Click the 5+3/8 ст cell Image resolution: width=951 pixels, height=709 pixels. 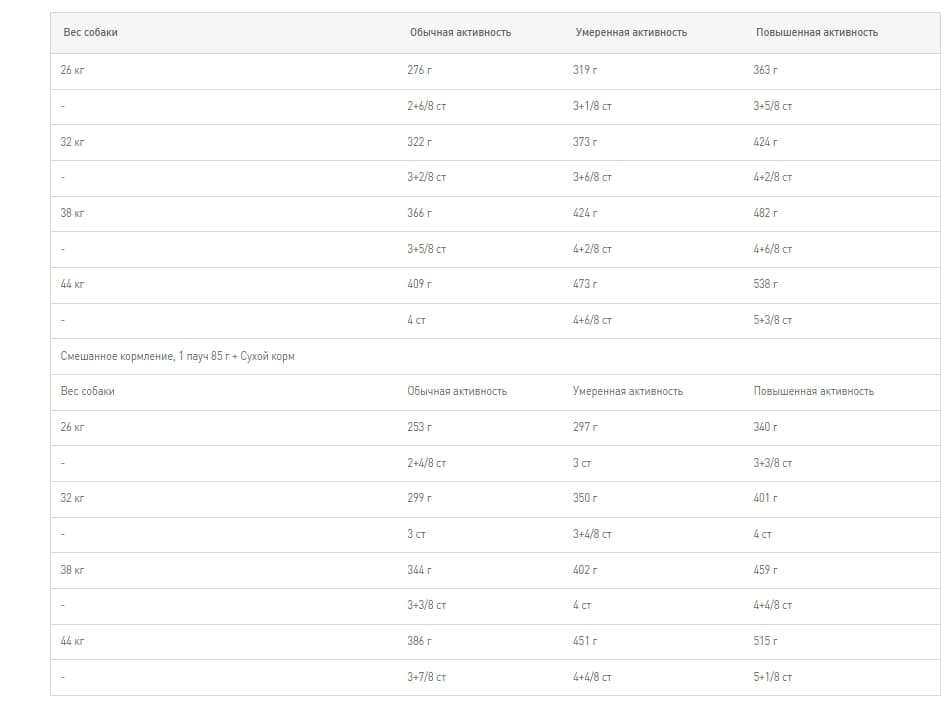point(772,320)
